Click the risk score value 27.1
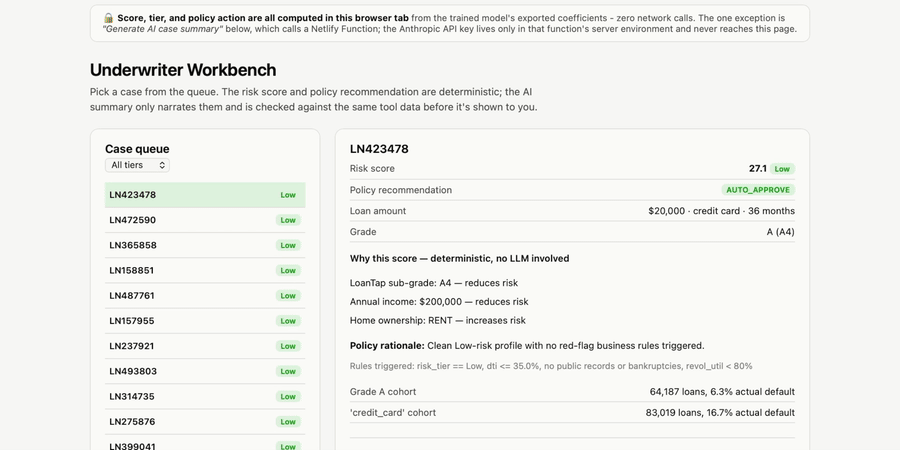900x450 pixels. [x=758, y=169]
